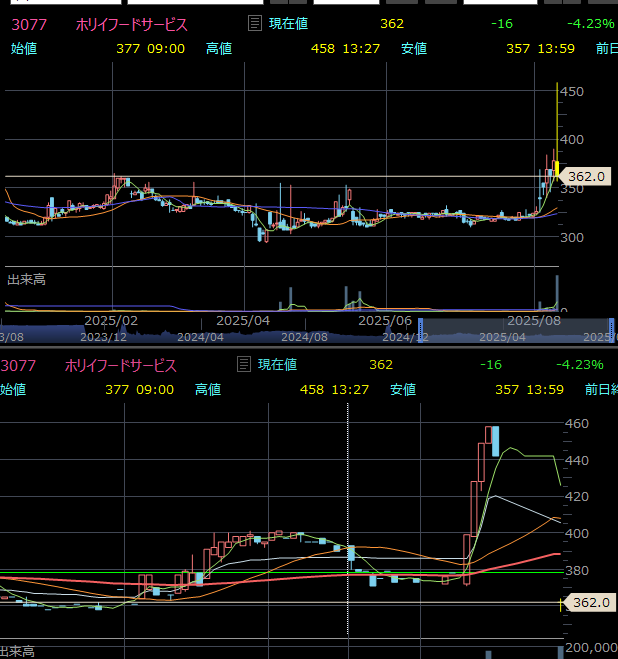Click ホリイフードサービス name in lower panel
Screen dimensions: 618x659
(x=121, y=366)
